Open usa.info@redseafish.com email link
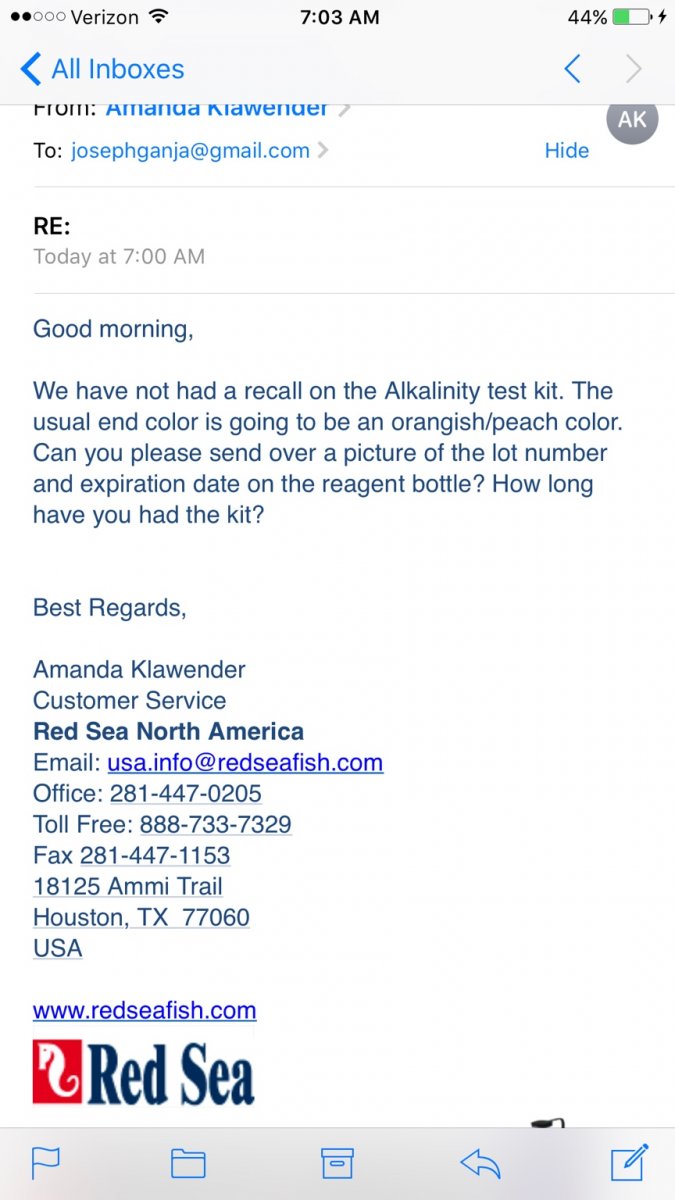Viewport: 675px width, 1200px height. 245,763
